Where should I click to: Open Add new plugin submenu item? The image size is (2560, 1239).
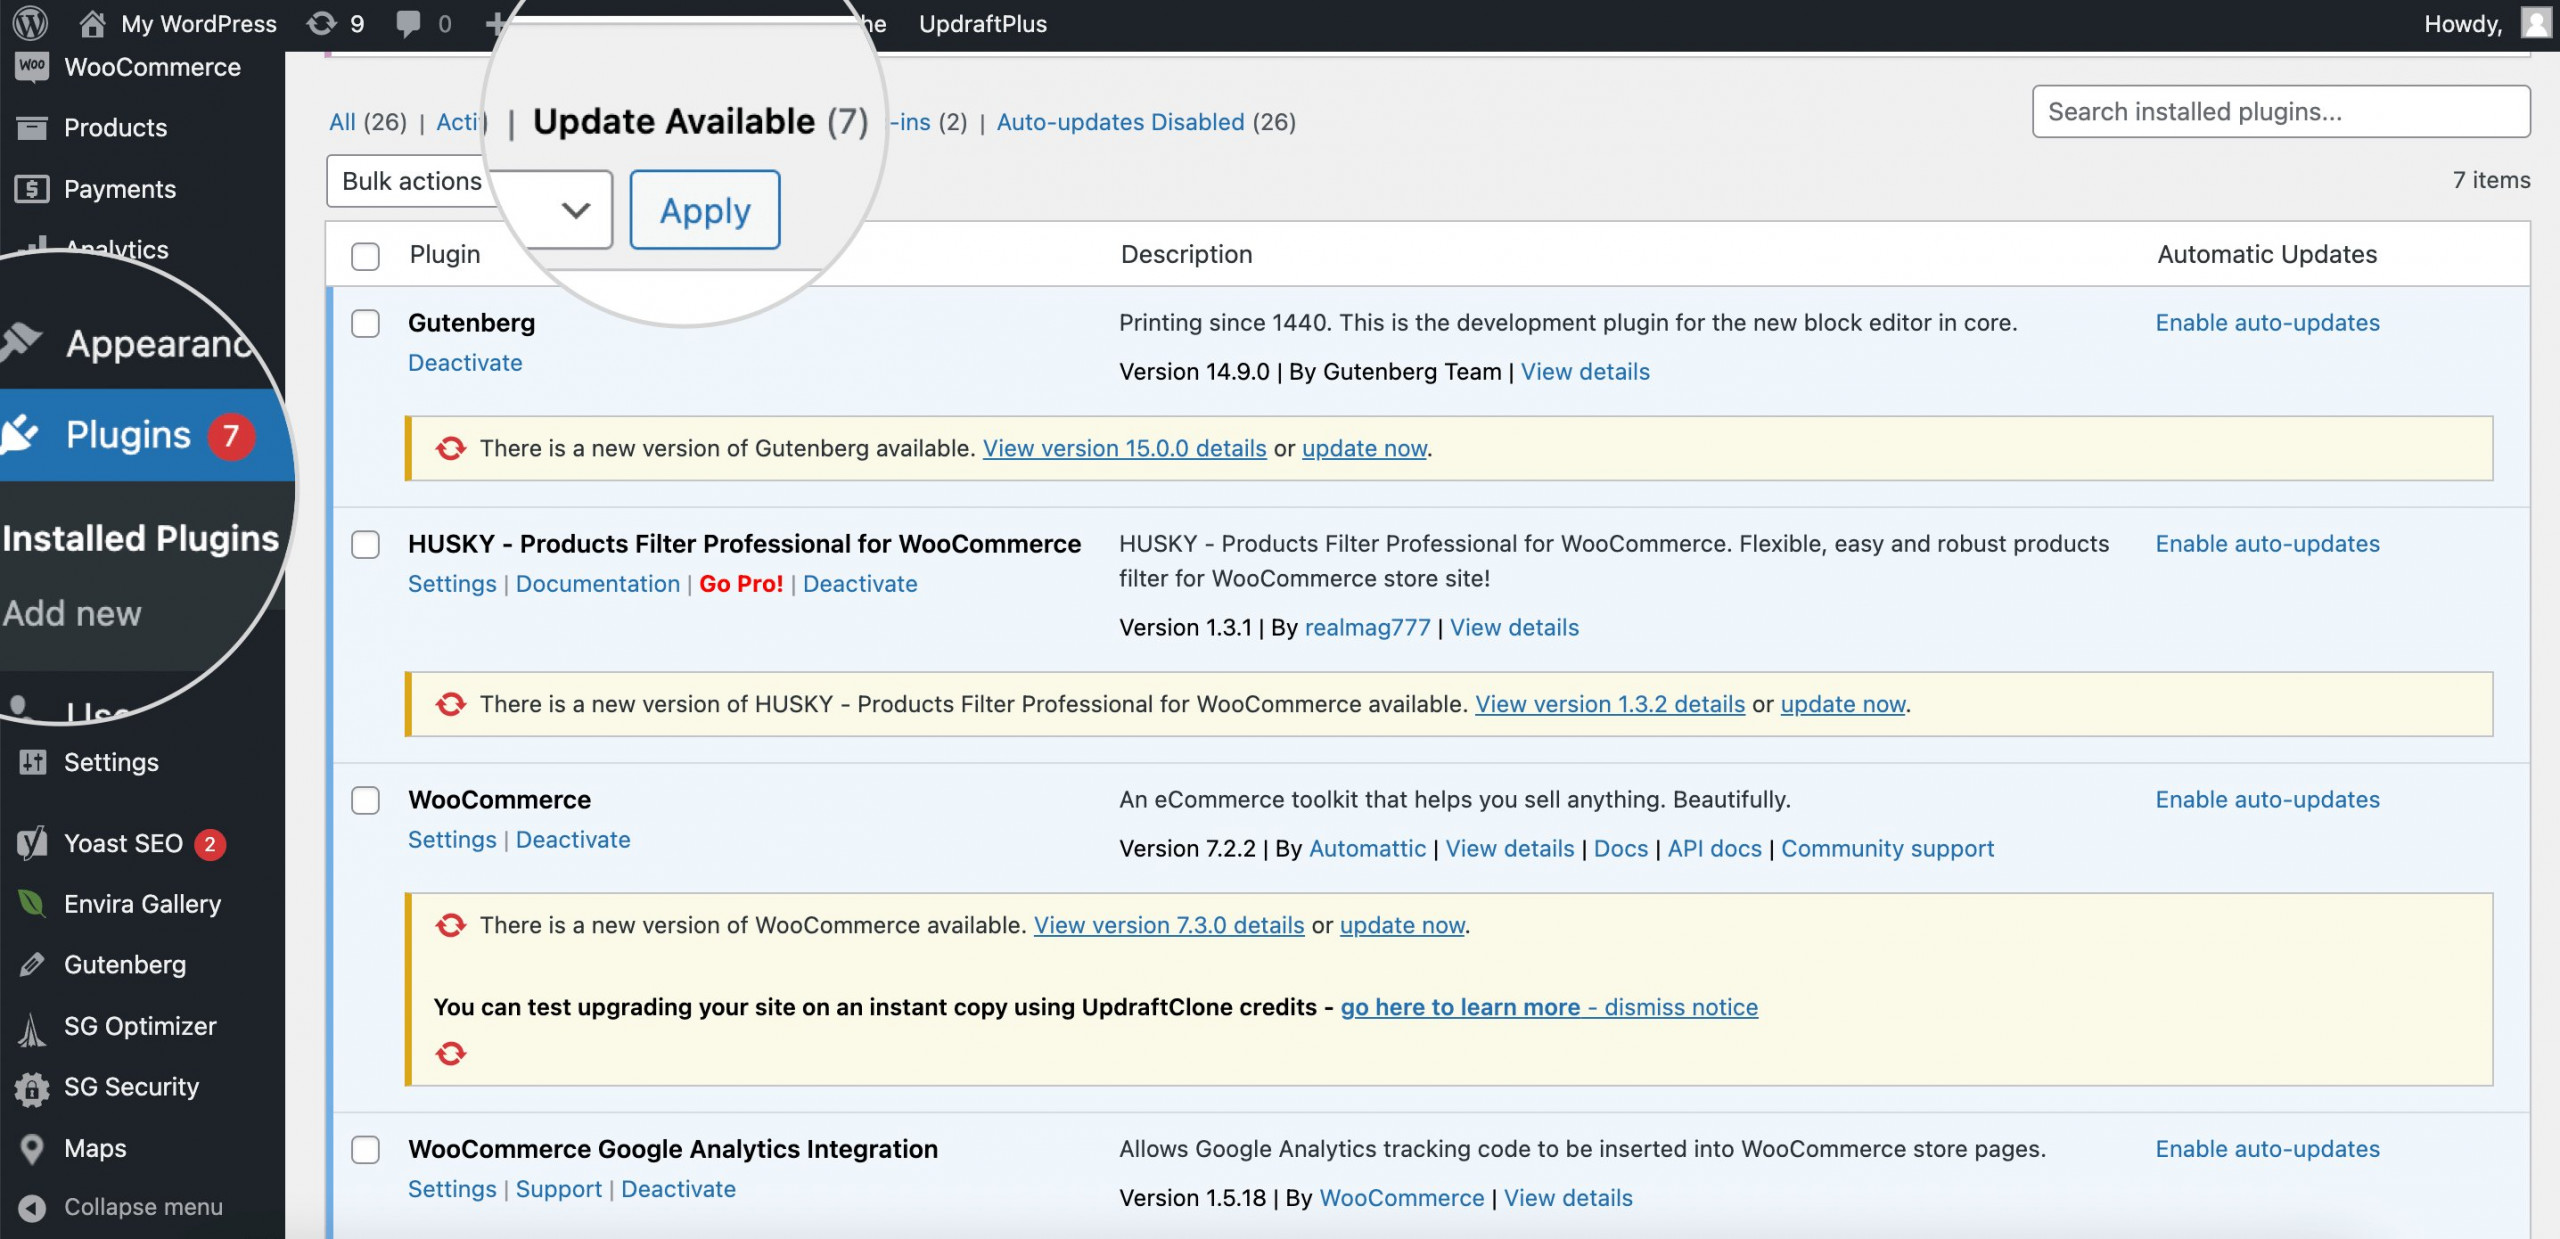pos(72,613)
